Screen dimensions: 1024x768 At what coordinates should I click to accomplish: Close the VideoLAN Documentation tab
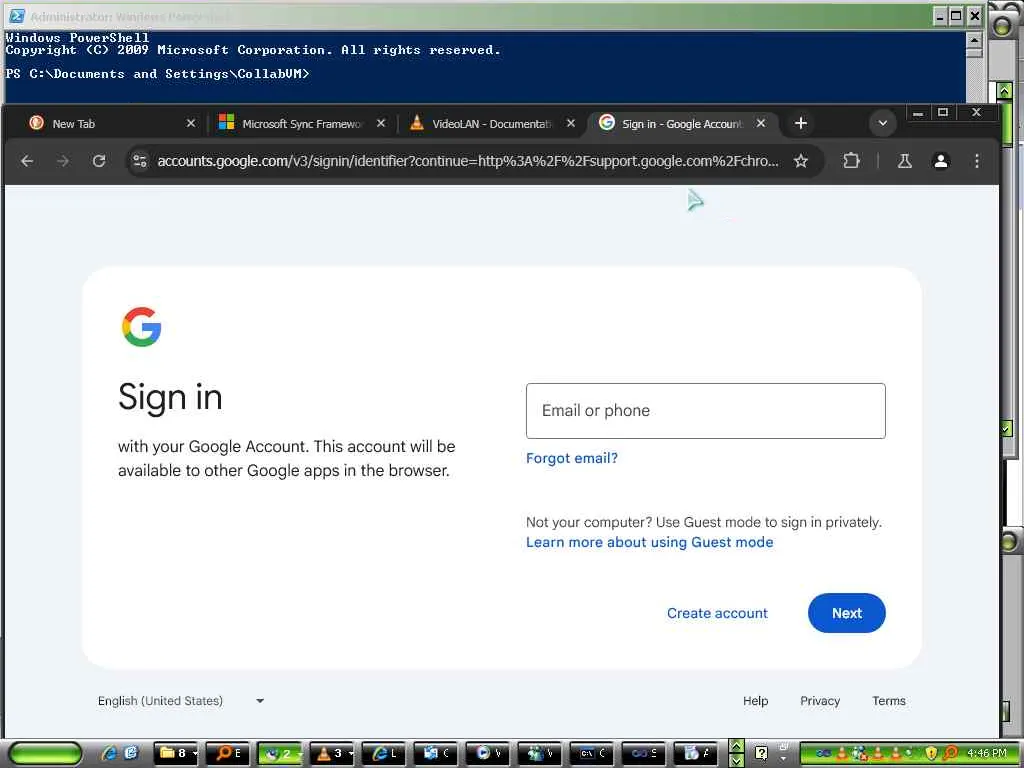pyautogui.click(x=571, y=123)
